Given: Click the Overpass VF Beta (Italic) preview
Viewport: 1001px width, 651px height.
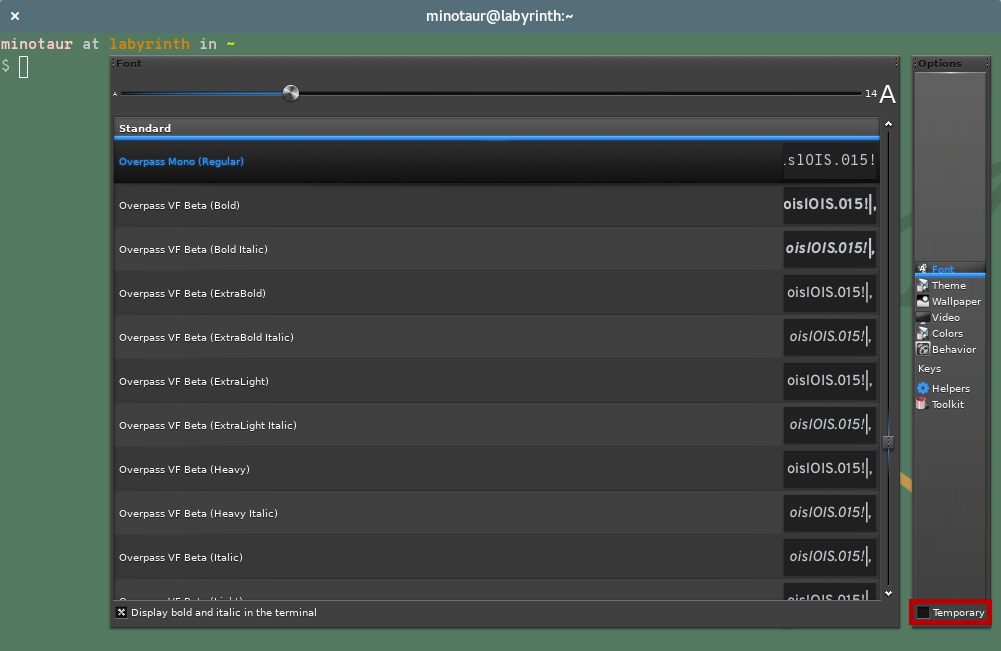Looking at the screenshot, I should click(829, 557).
